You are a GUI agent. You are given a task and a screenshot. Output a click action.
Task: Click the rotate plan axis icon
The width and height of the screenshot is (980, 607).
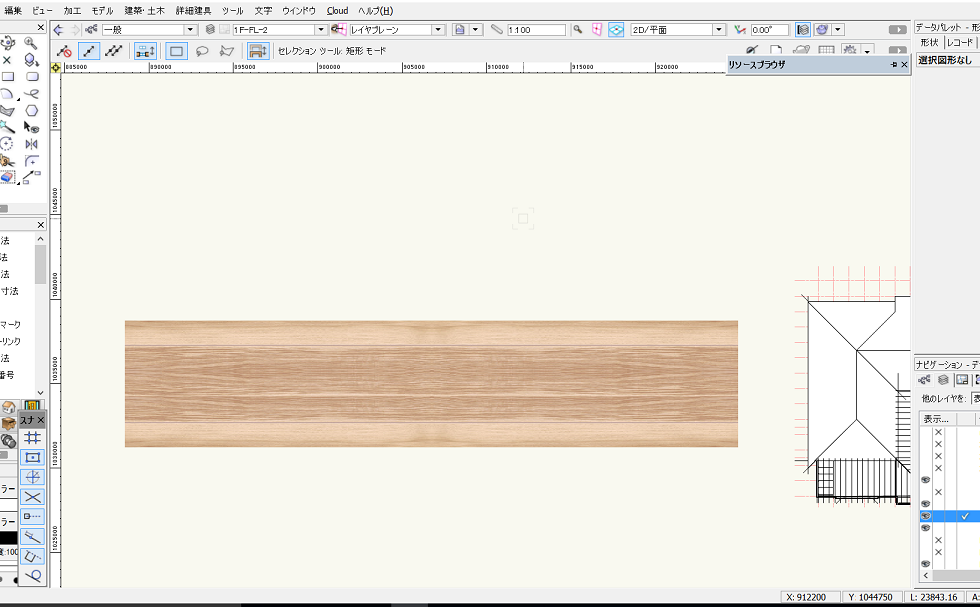point(740,29)
